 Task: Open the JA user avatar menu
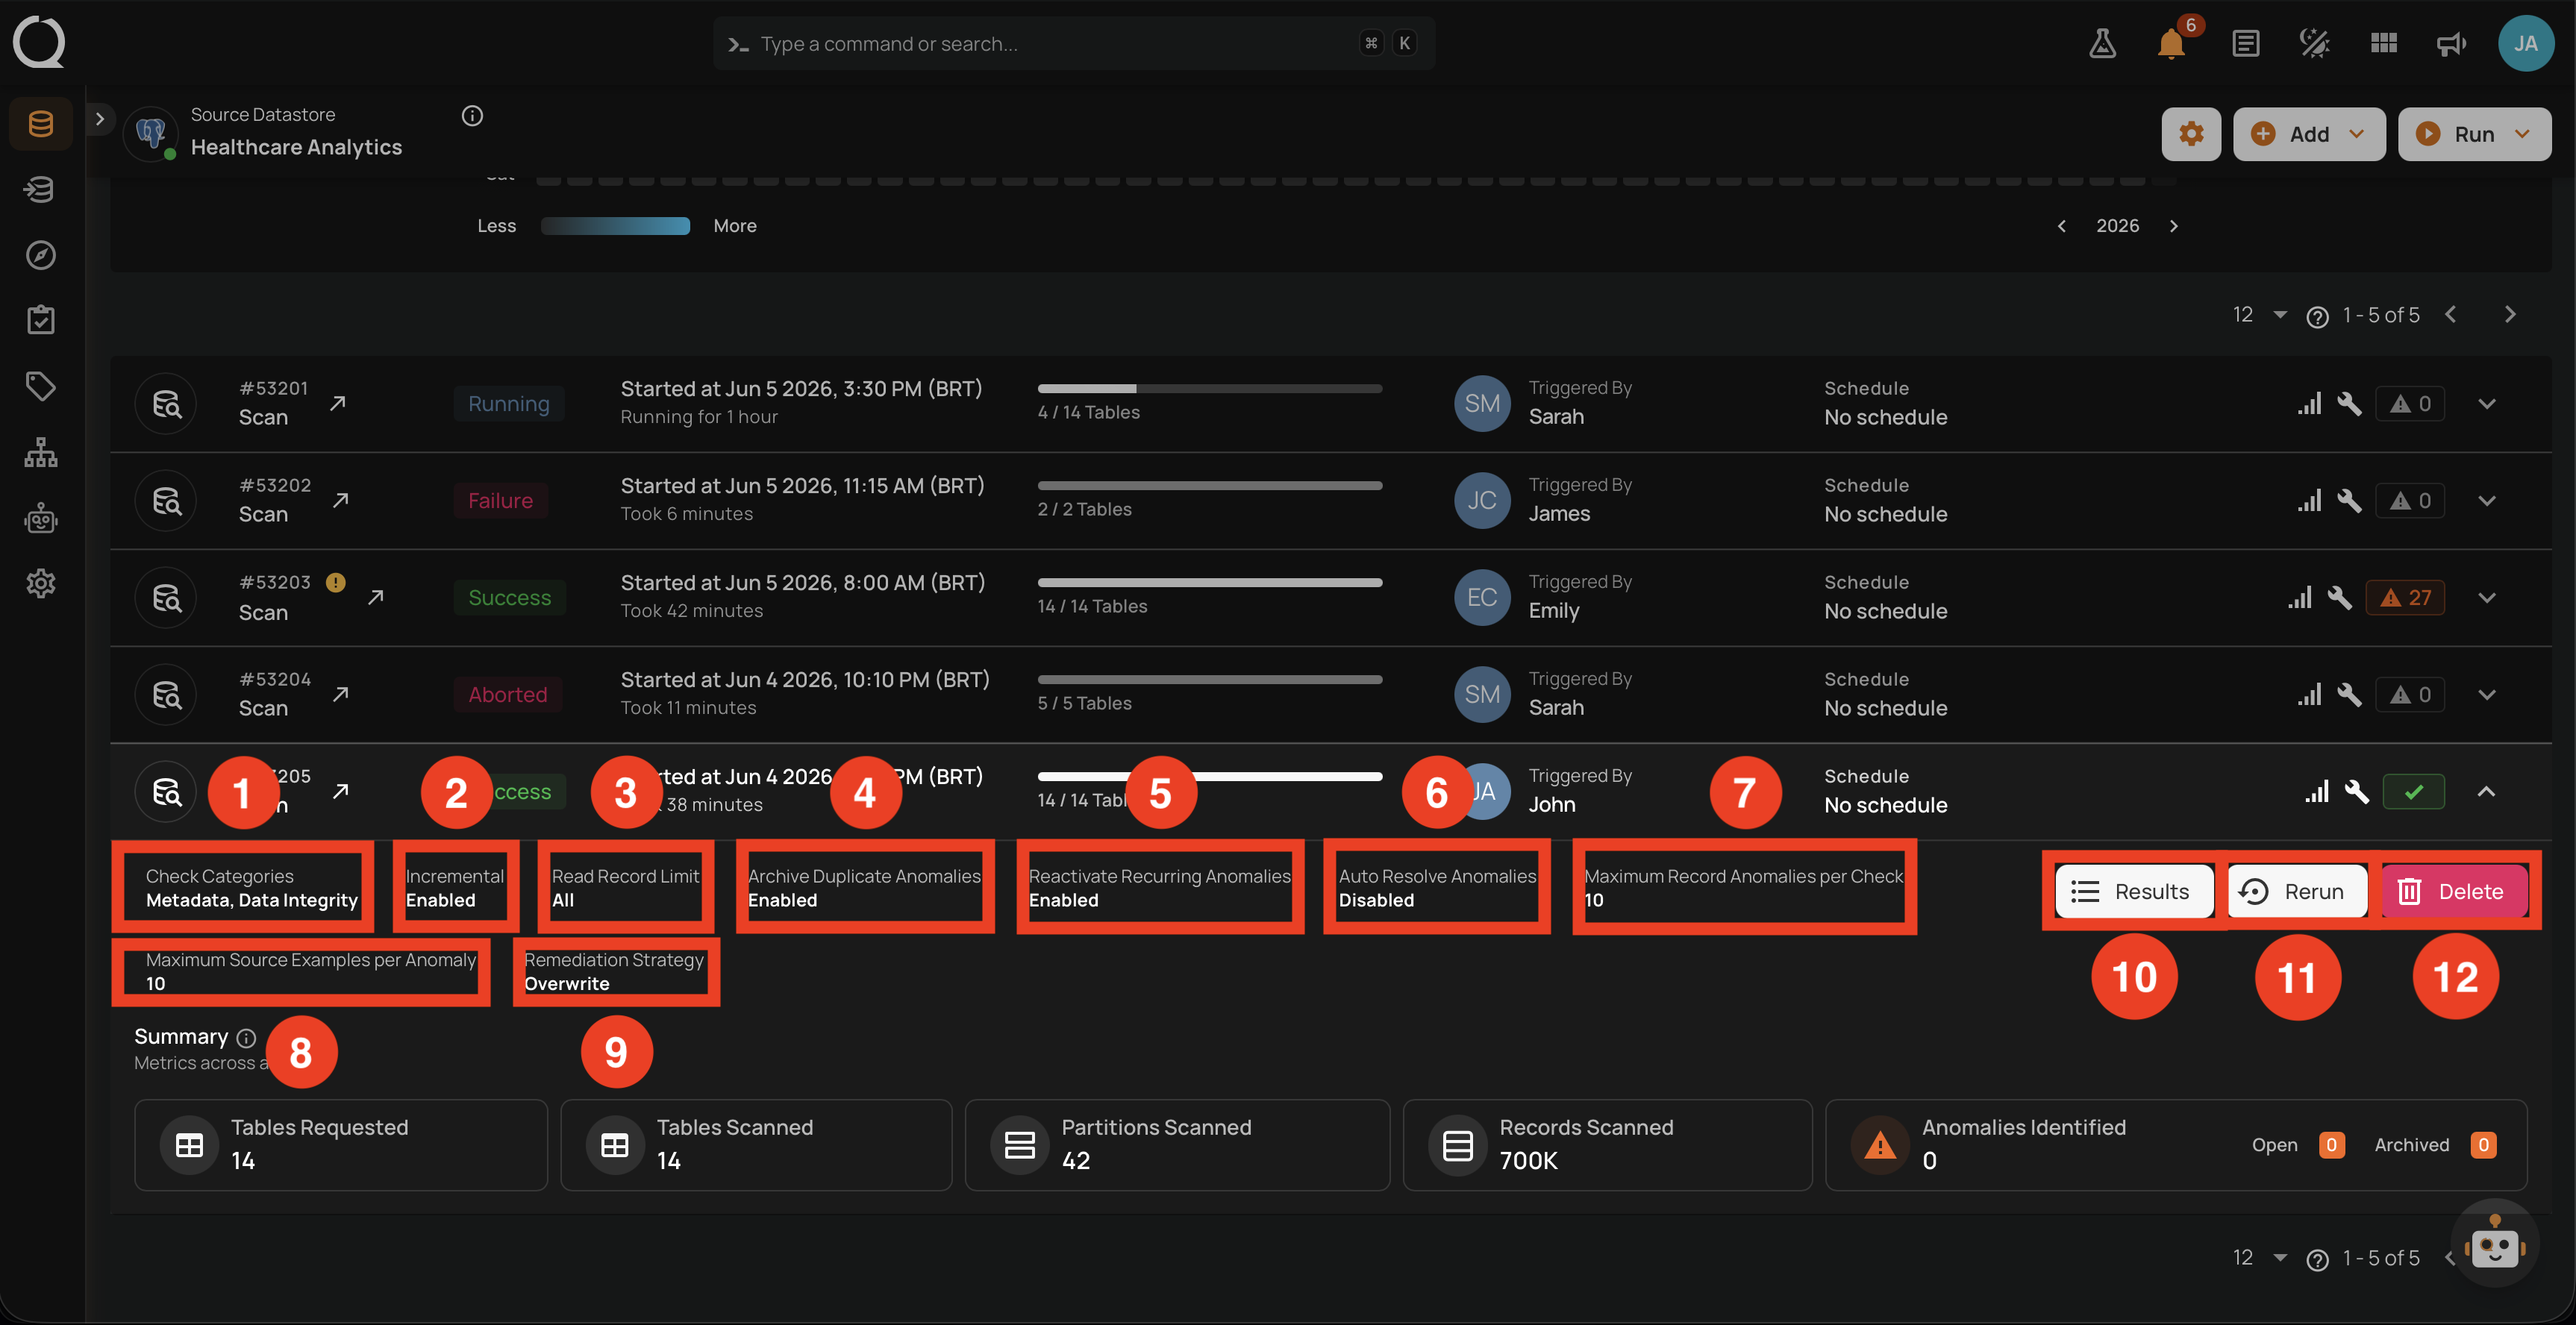2525,43
